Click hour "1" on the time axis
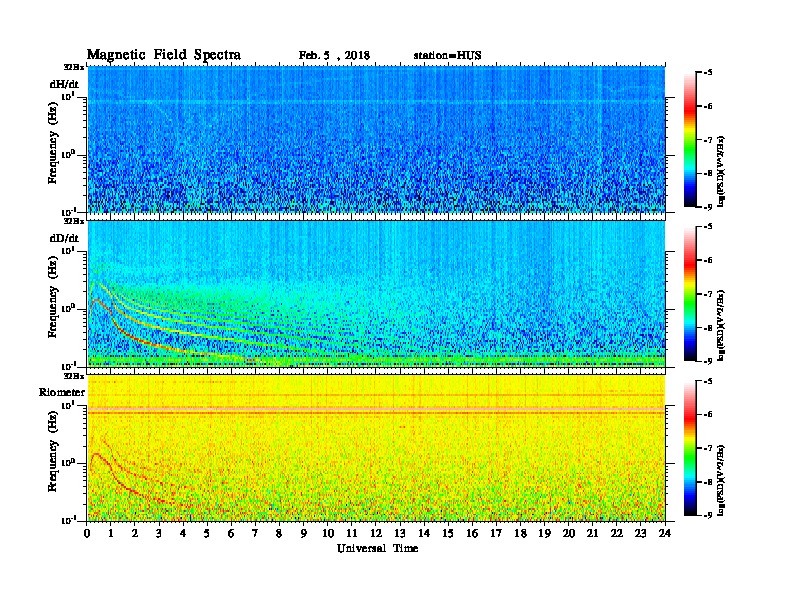The image size is (792, 612). (111, 534)
